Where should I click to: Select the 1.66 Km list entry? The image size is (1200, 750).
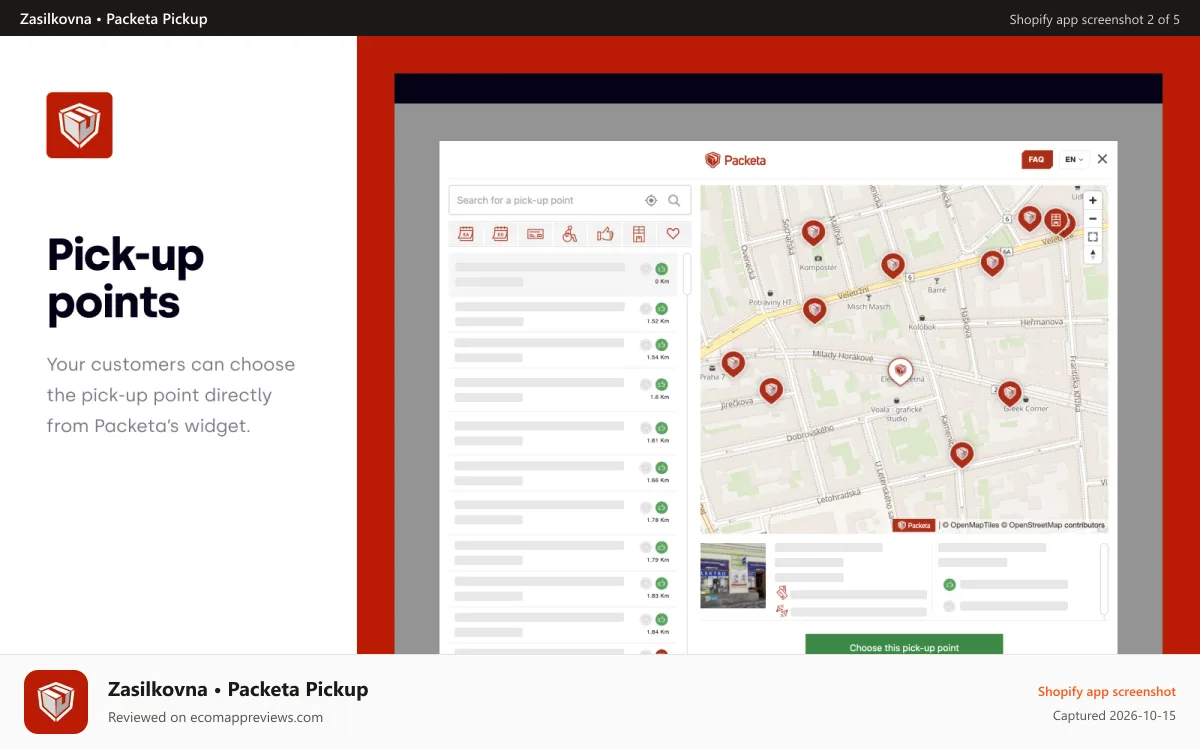coord(563,472)
